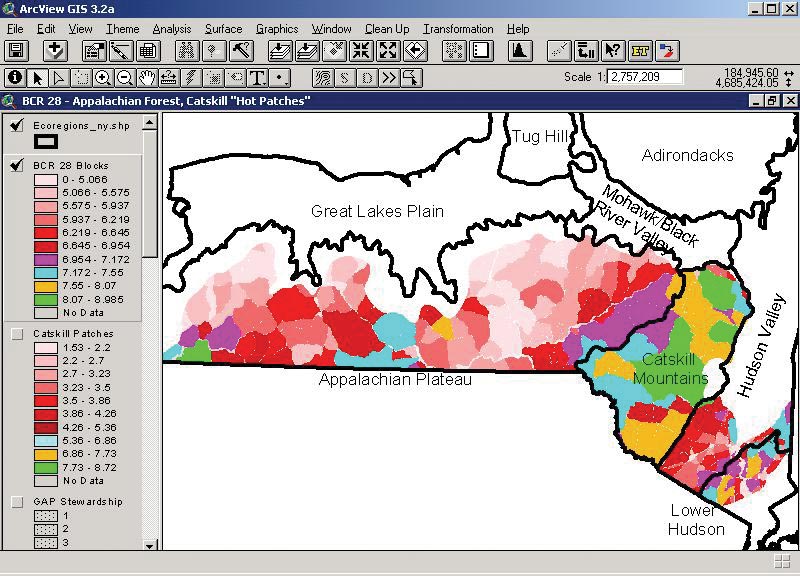The image size is (800, 576).
Task: Select the Draw Point dot tool
Action: pyautogui.click(x=280, y=78)
